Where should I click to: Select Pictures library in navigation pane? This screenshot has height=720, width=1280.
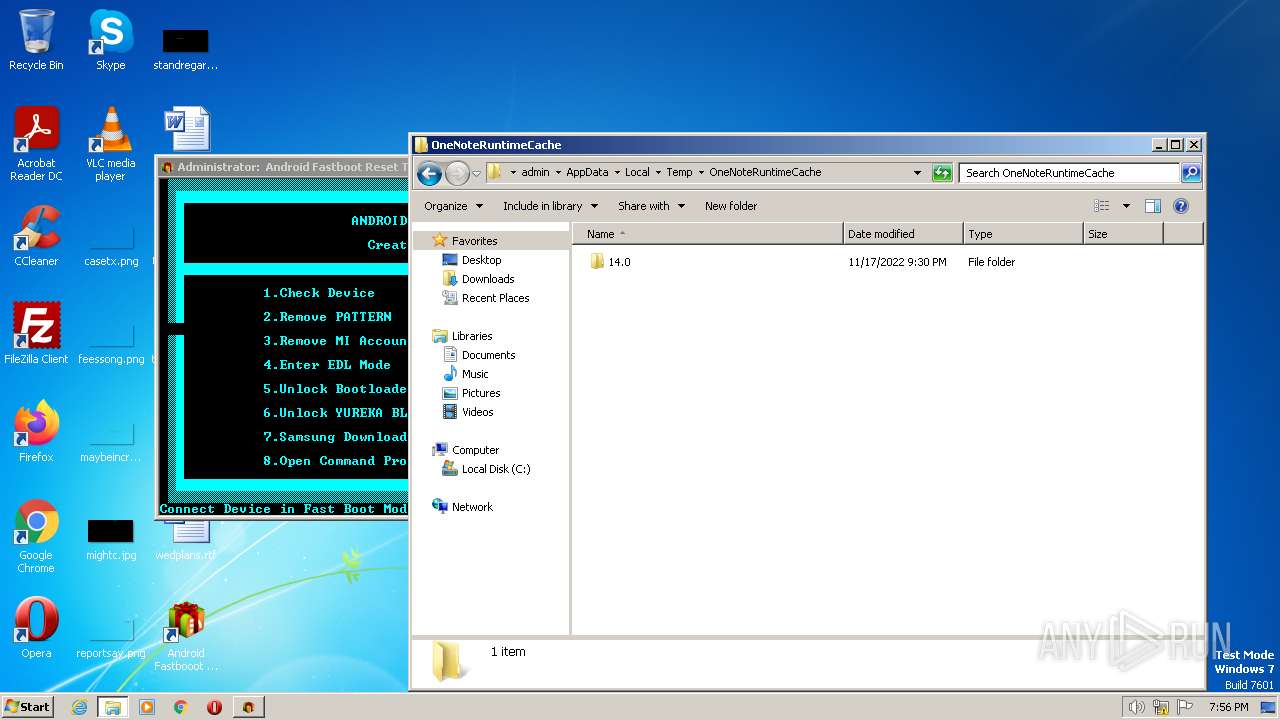[481, 393]
